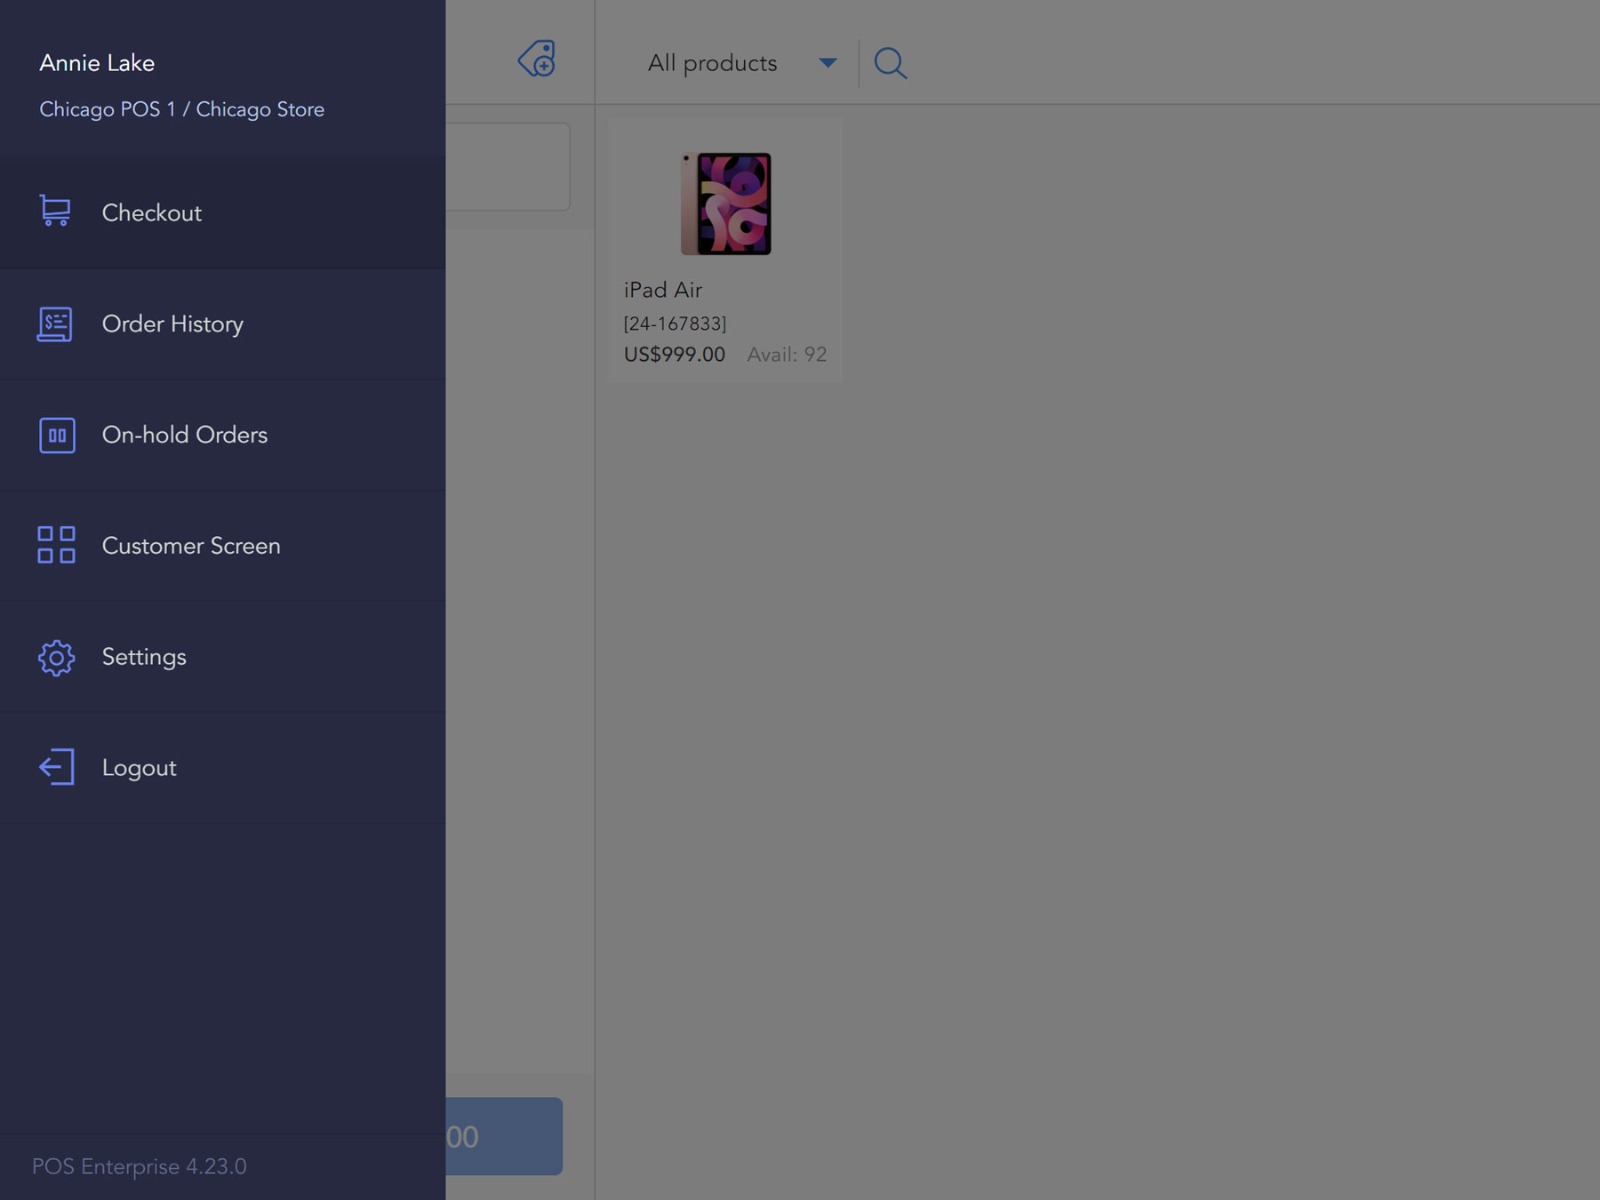Click the partially hidden blue charge button

[x=503, y=1136]
